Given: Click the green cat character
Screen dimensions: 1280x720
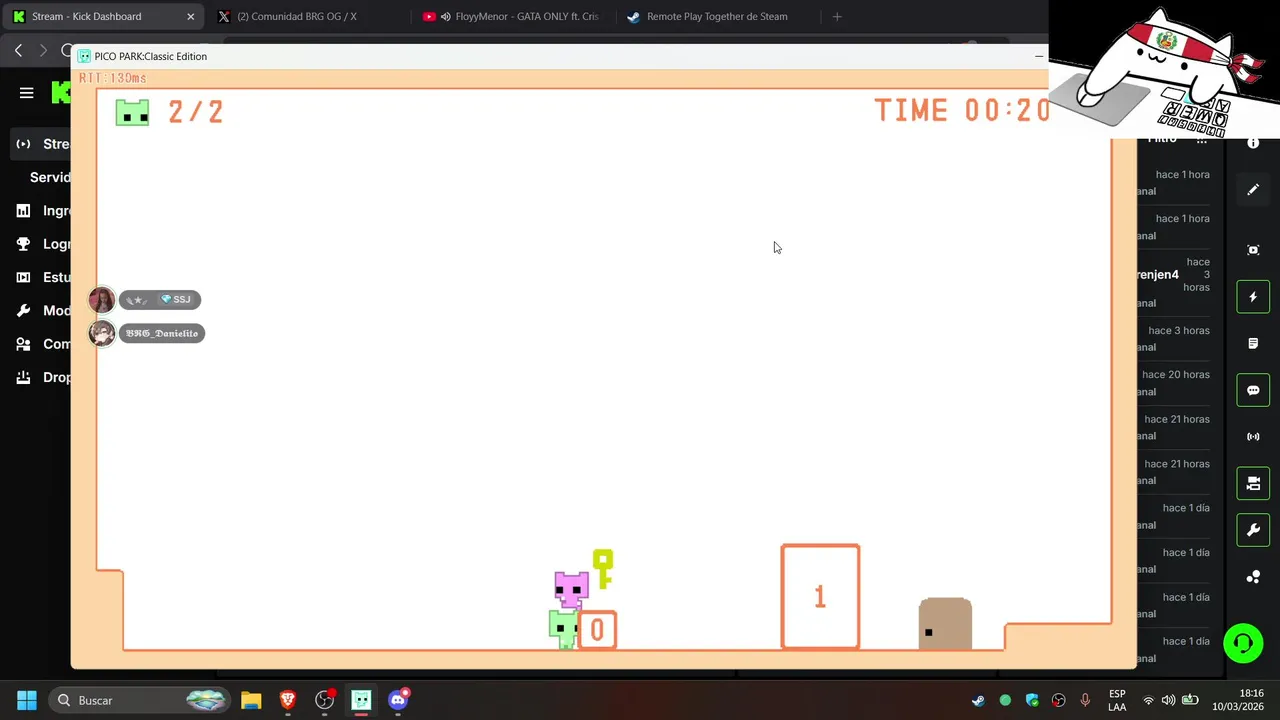Looking at the screenshot, I should [563, 629].
